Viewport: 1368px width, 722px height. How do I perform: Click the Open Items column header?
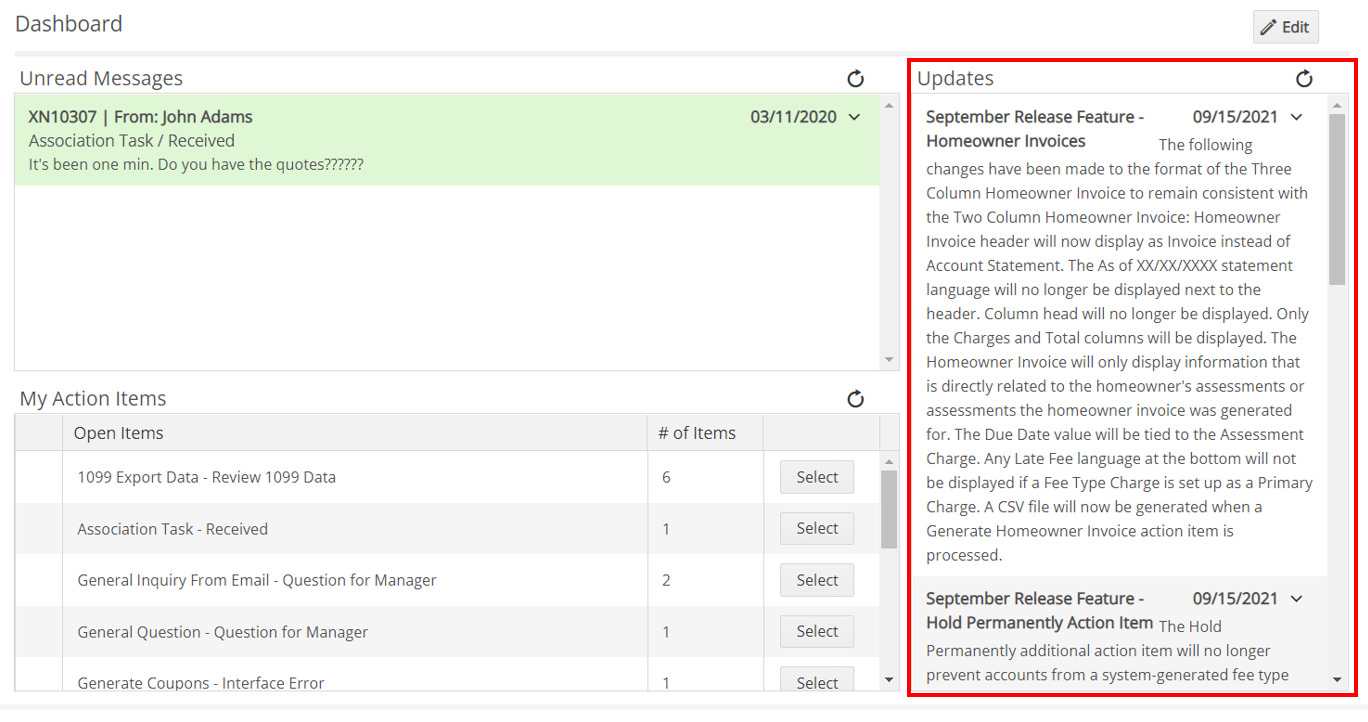354,433
